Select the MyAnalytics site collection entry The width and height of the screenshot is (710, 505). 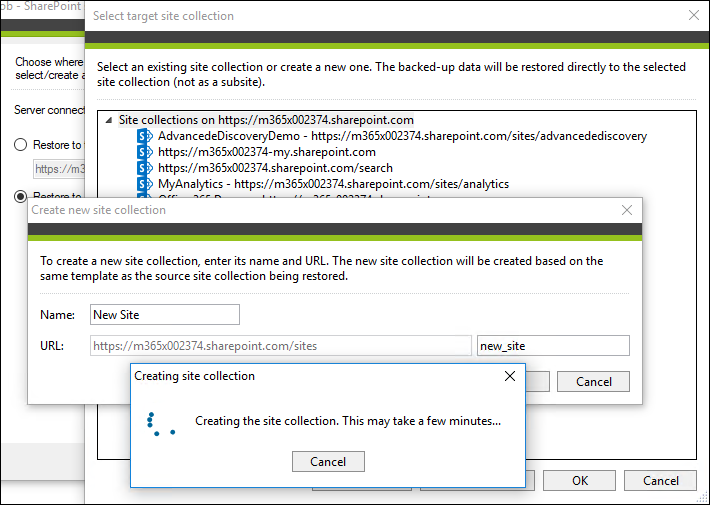click(333, 184)
